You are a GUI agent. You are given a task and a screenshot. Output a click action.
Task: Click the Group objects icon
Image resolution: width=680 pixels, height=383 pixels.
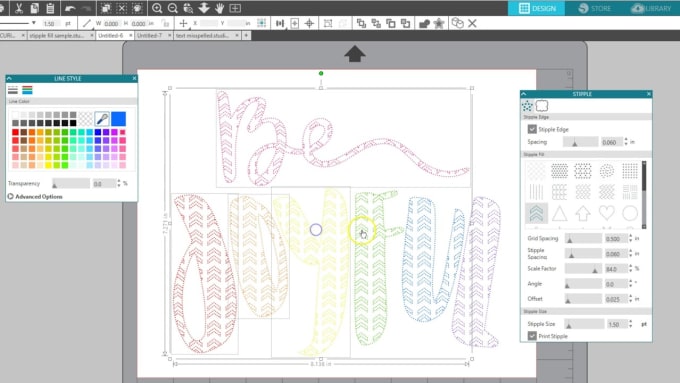tap(328, 23)
